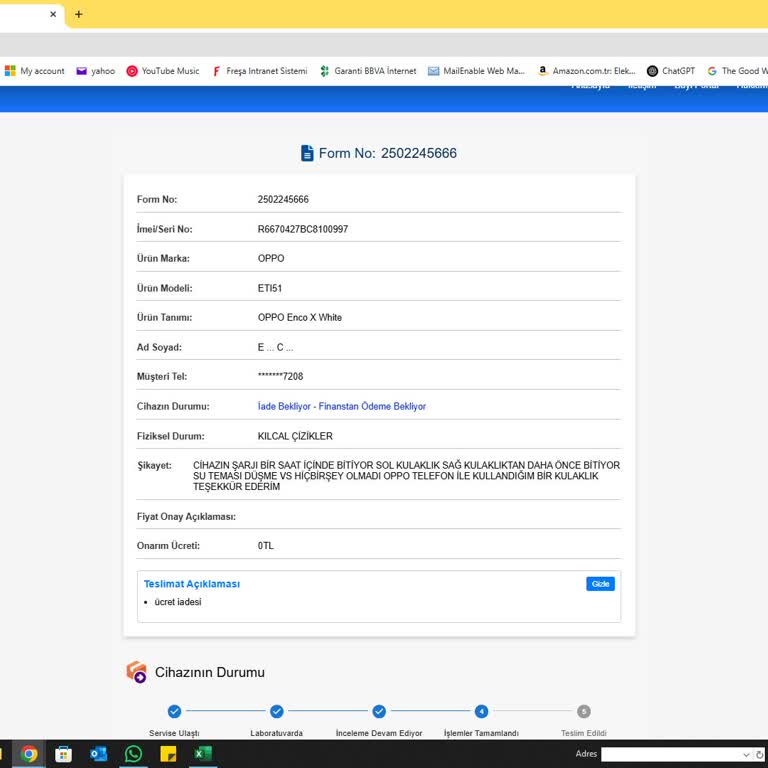Close the current browser tab
Screen dimensions: 768x768
(x=53, y=14)
